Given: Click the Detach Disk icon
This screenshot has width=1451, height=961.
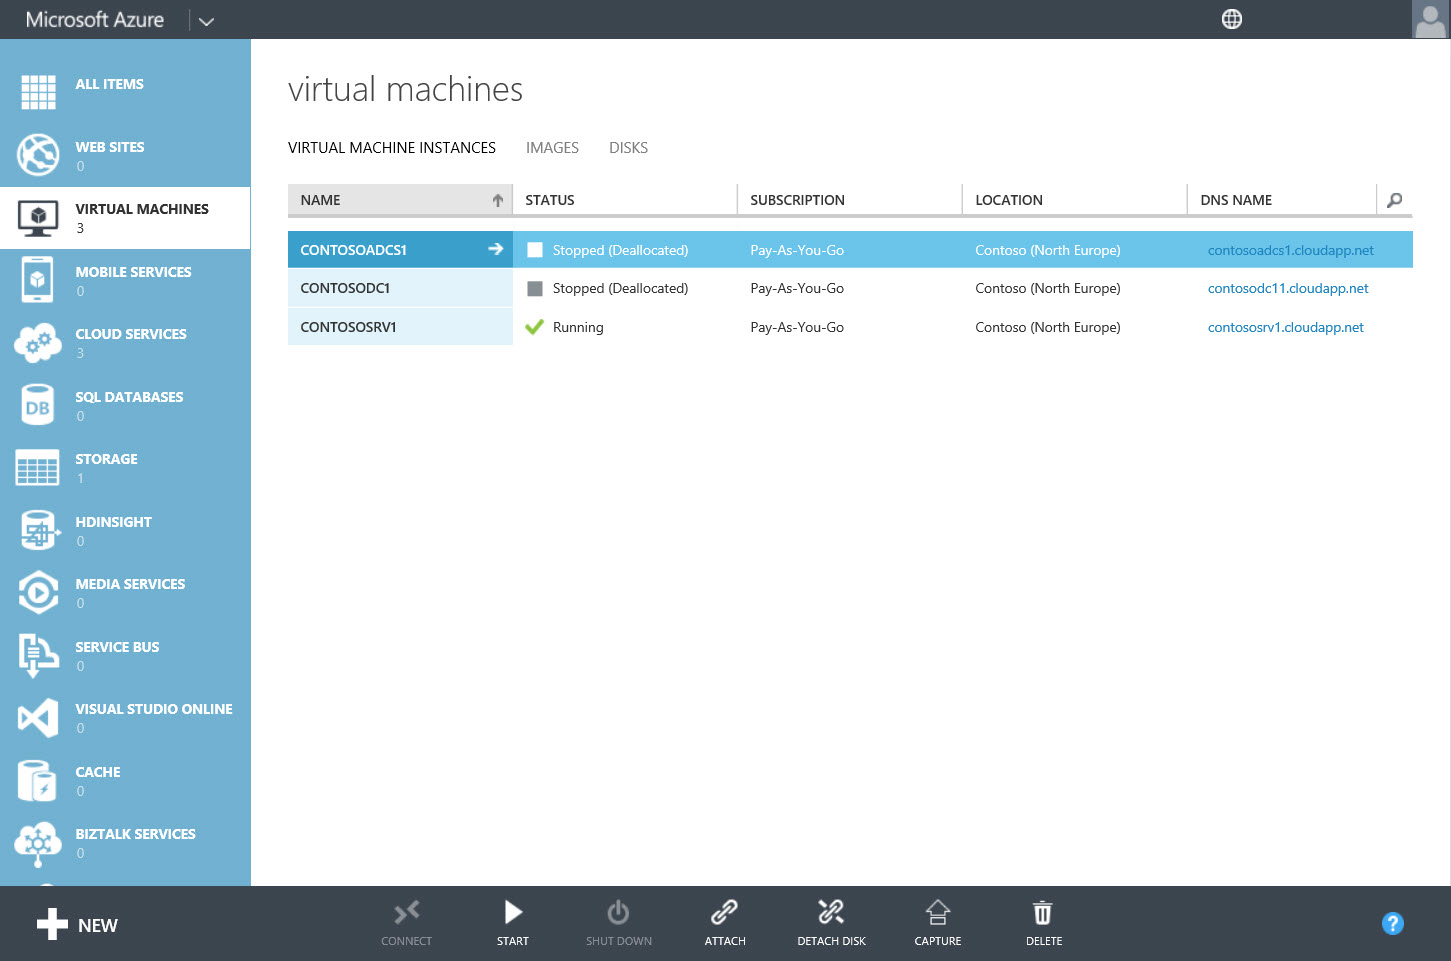Looking at the screenshot, I should click(831, 913).
